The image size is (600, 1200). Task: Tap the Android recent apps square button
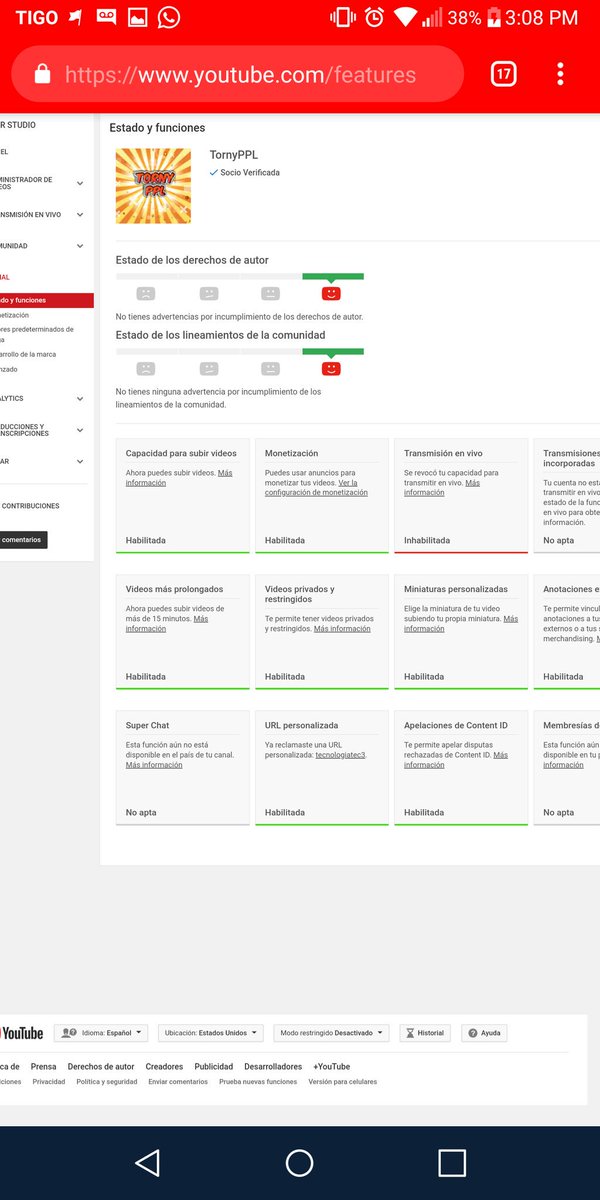coord(452,1162)
